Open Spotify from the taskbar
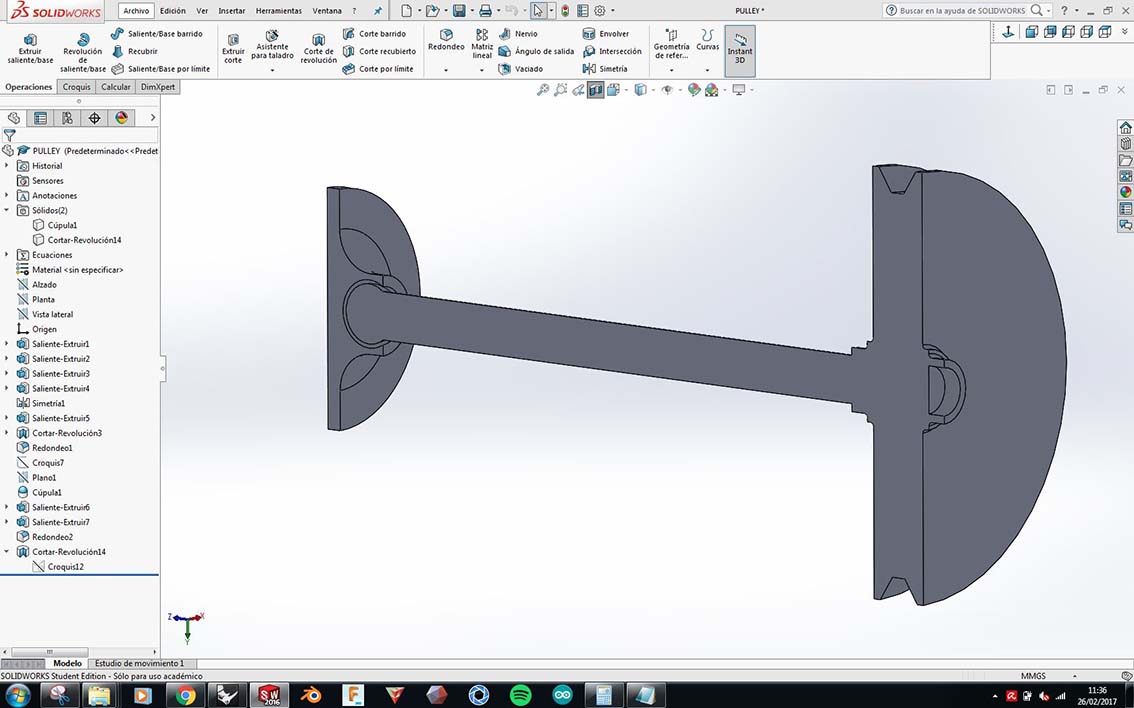 click(521, 696)
